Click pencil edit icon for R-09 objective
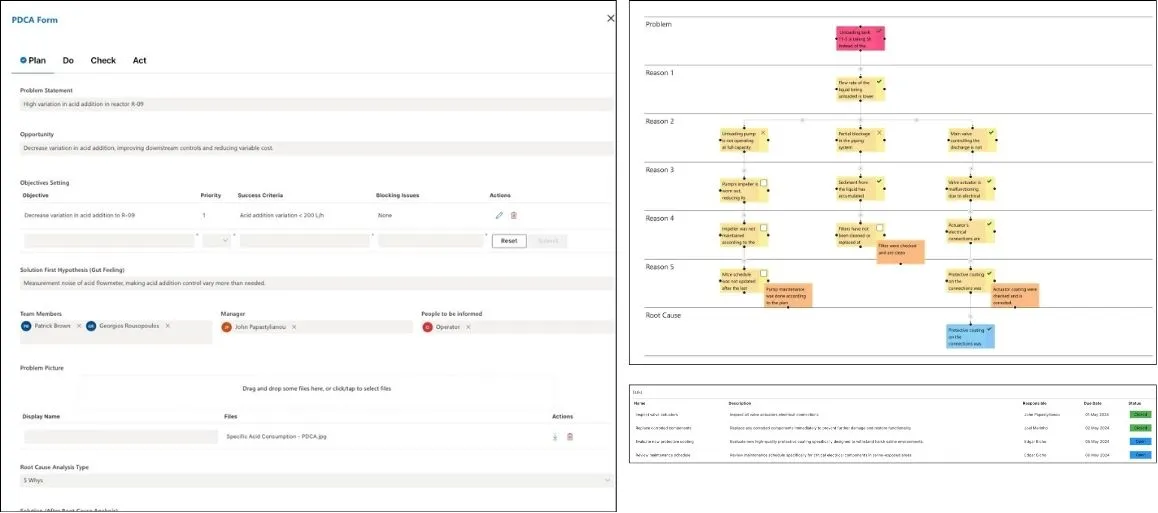 (x=499, y=216)
